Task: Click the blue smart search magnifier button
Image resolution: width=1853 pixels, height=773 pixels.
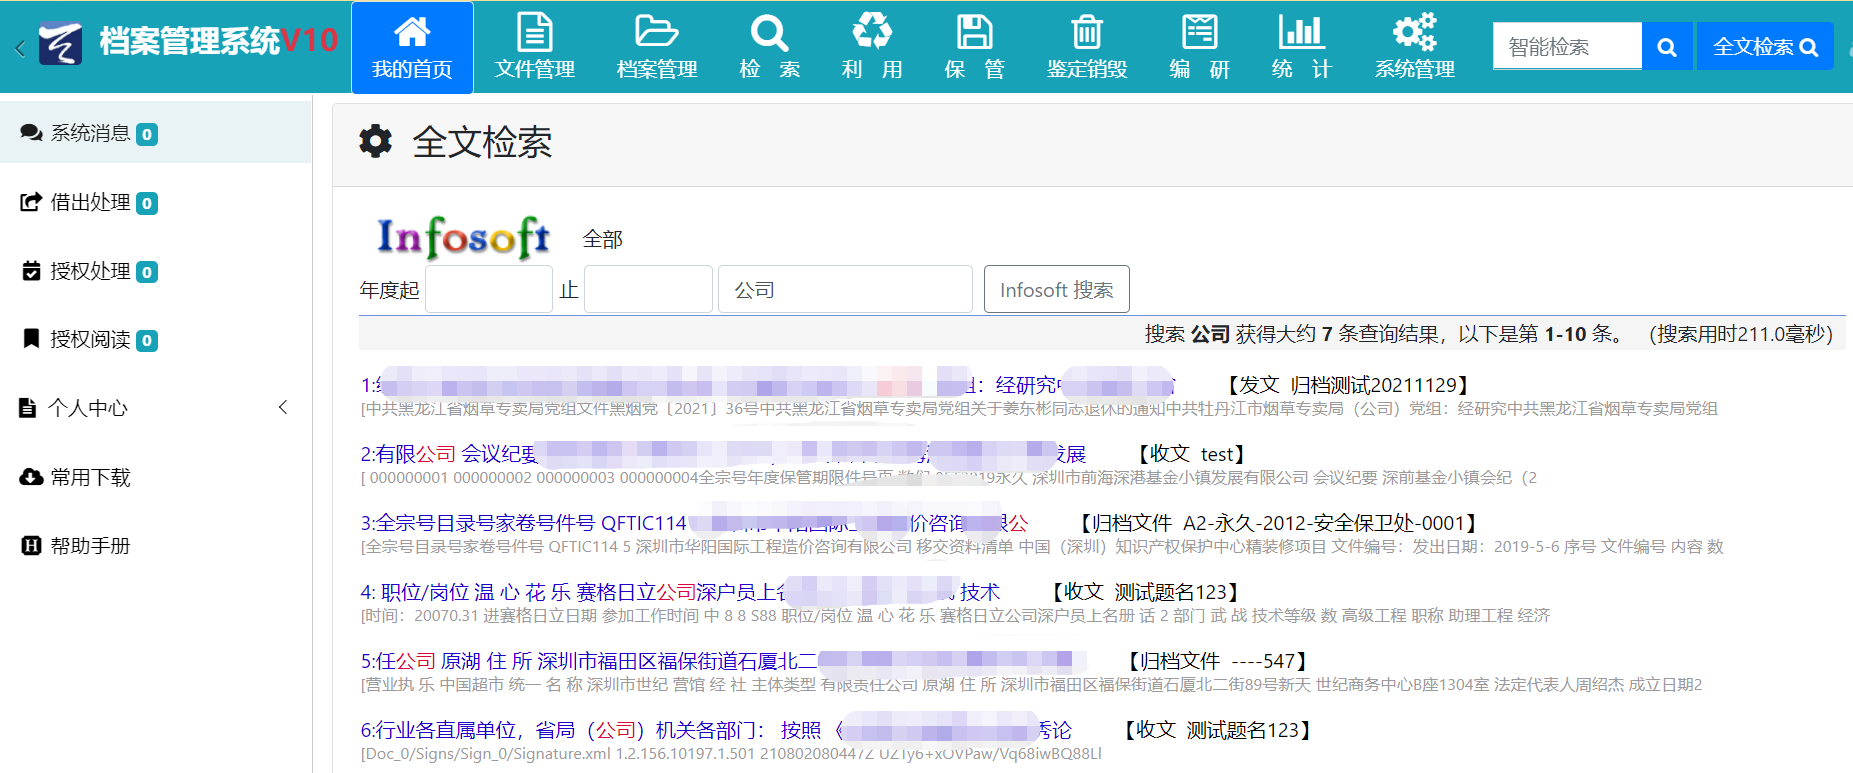Action: click(x=1667, y=47)
